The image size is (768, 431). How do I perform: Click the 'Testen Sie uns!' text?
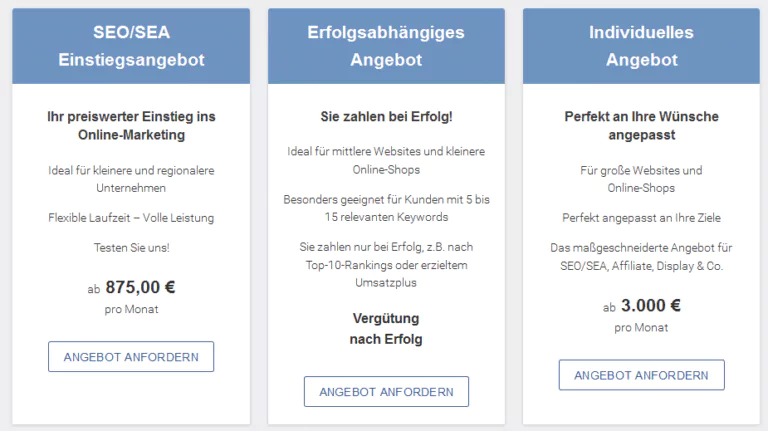tap(131, 247)
